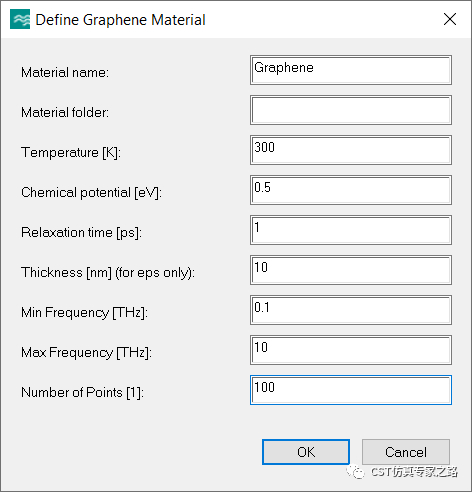
Task: Click the "Relaxation time [ps]:" label
Action: pyautogui.click(x=81, y=233)
